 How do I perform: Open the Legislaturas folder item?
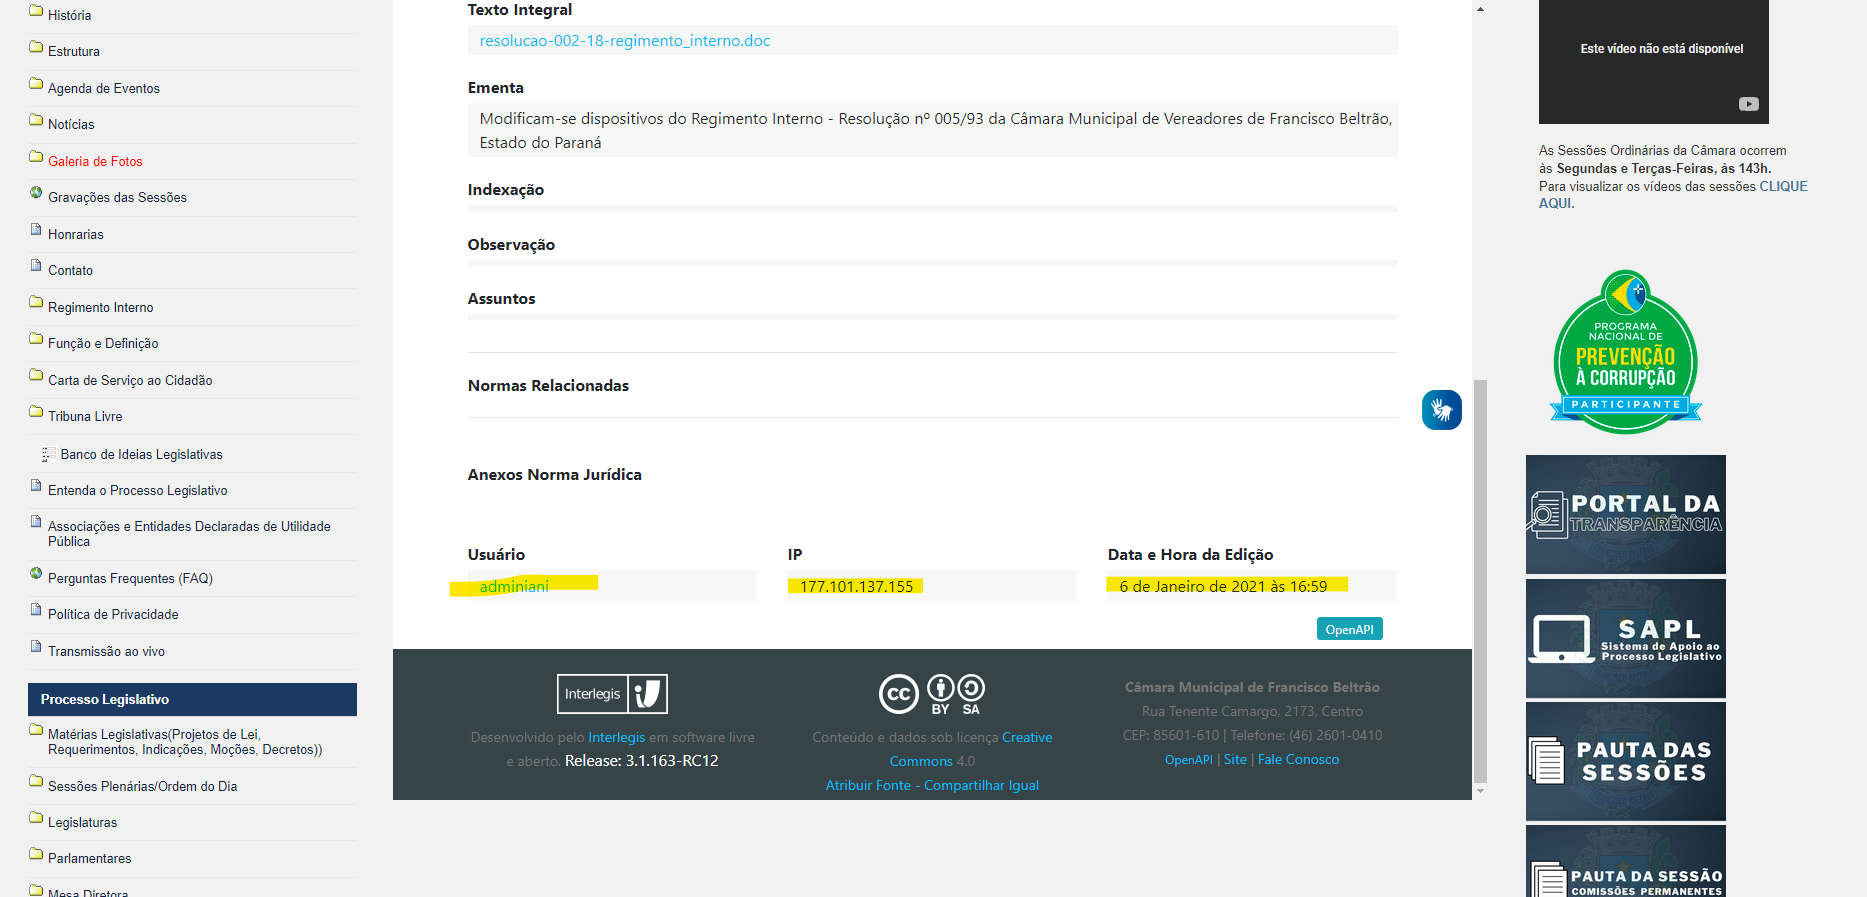82,822
